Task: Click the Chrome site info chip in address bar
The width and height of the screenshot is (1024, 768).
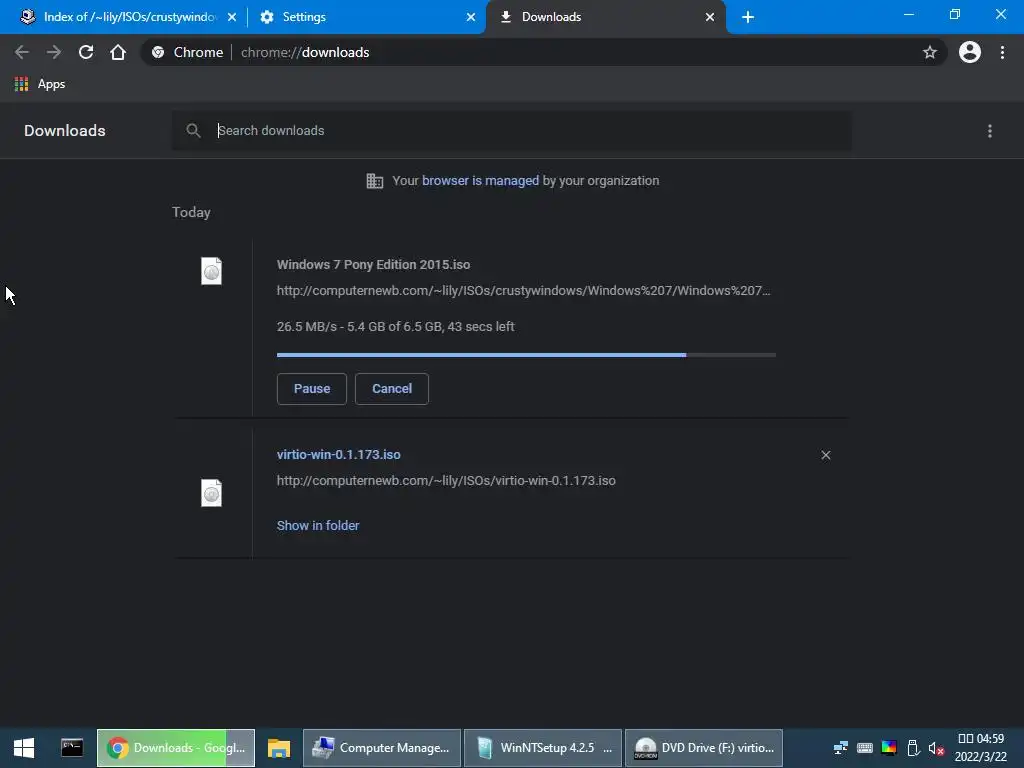Action: pos(187,52)
